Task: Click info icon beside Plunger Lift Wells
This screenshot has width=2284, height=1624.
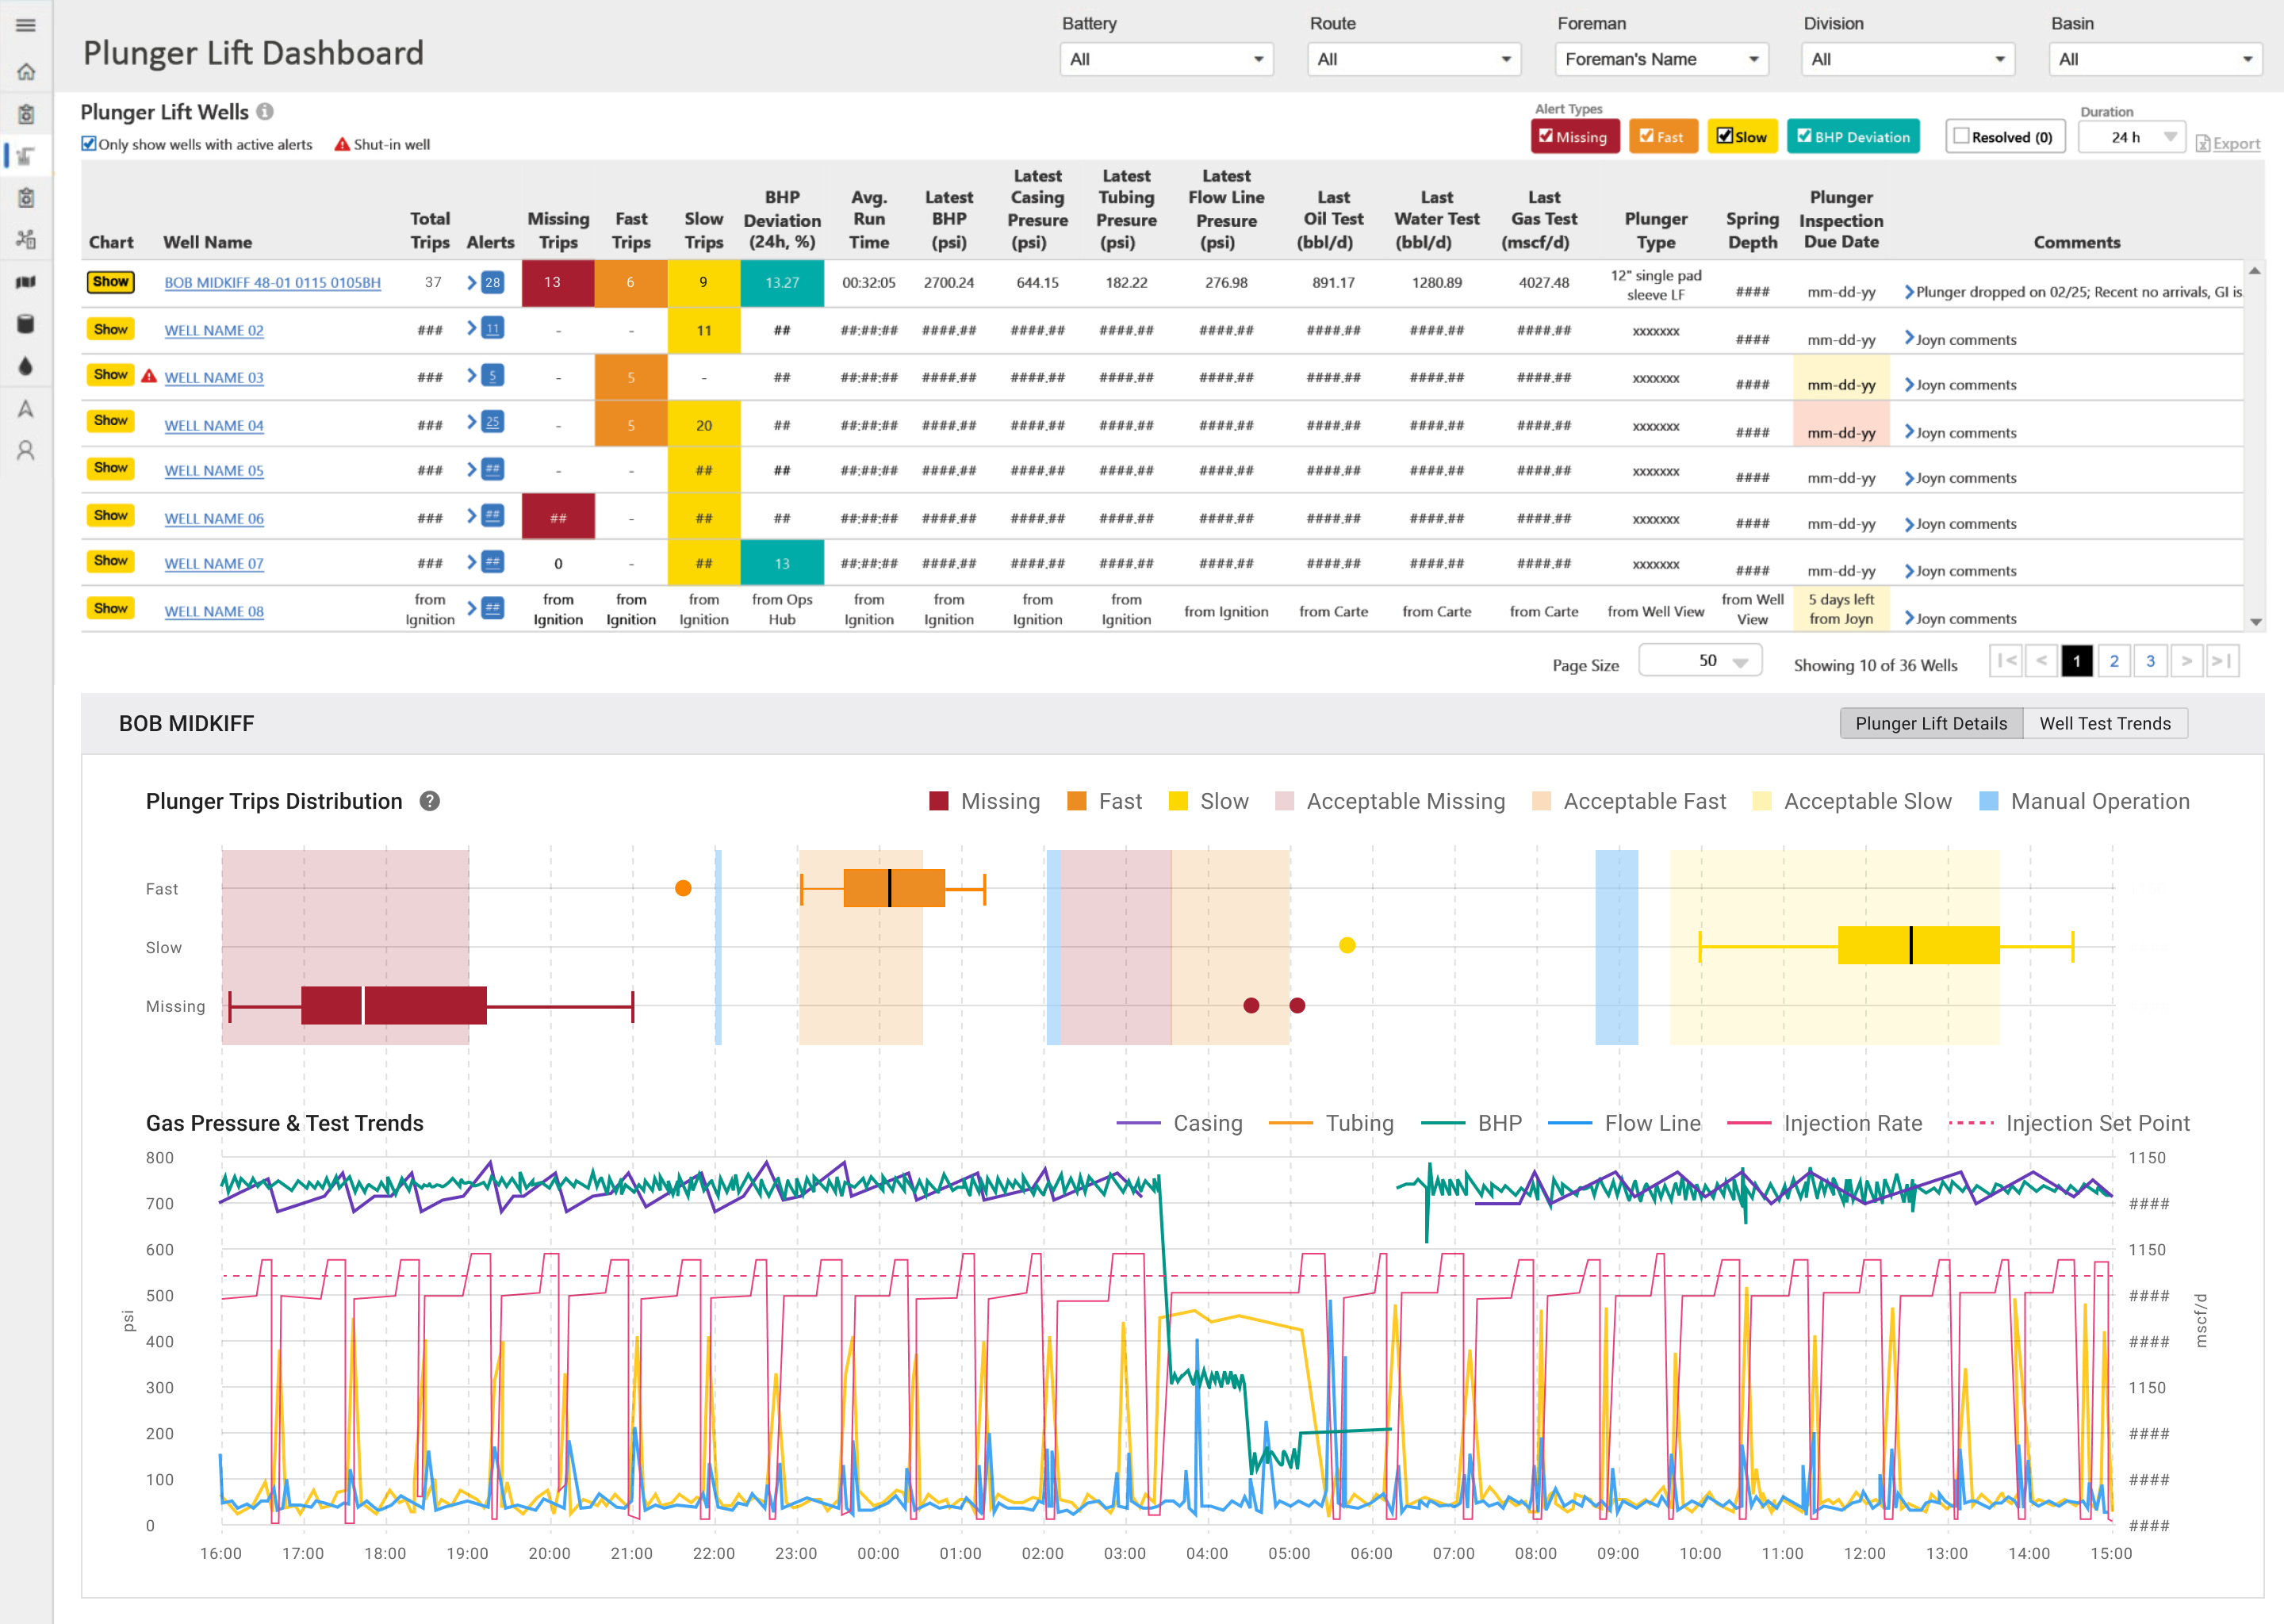Action: 265,112
